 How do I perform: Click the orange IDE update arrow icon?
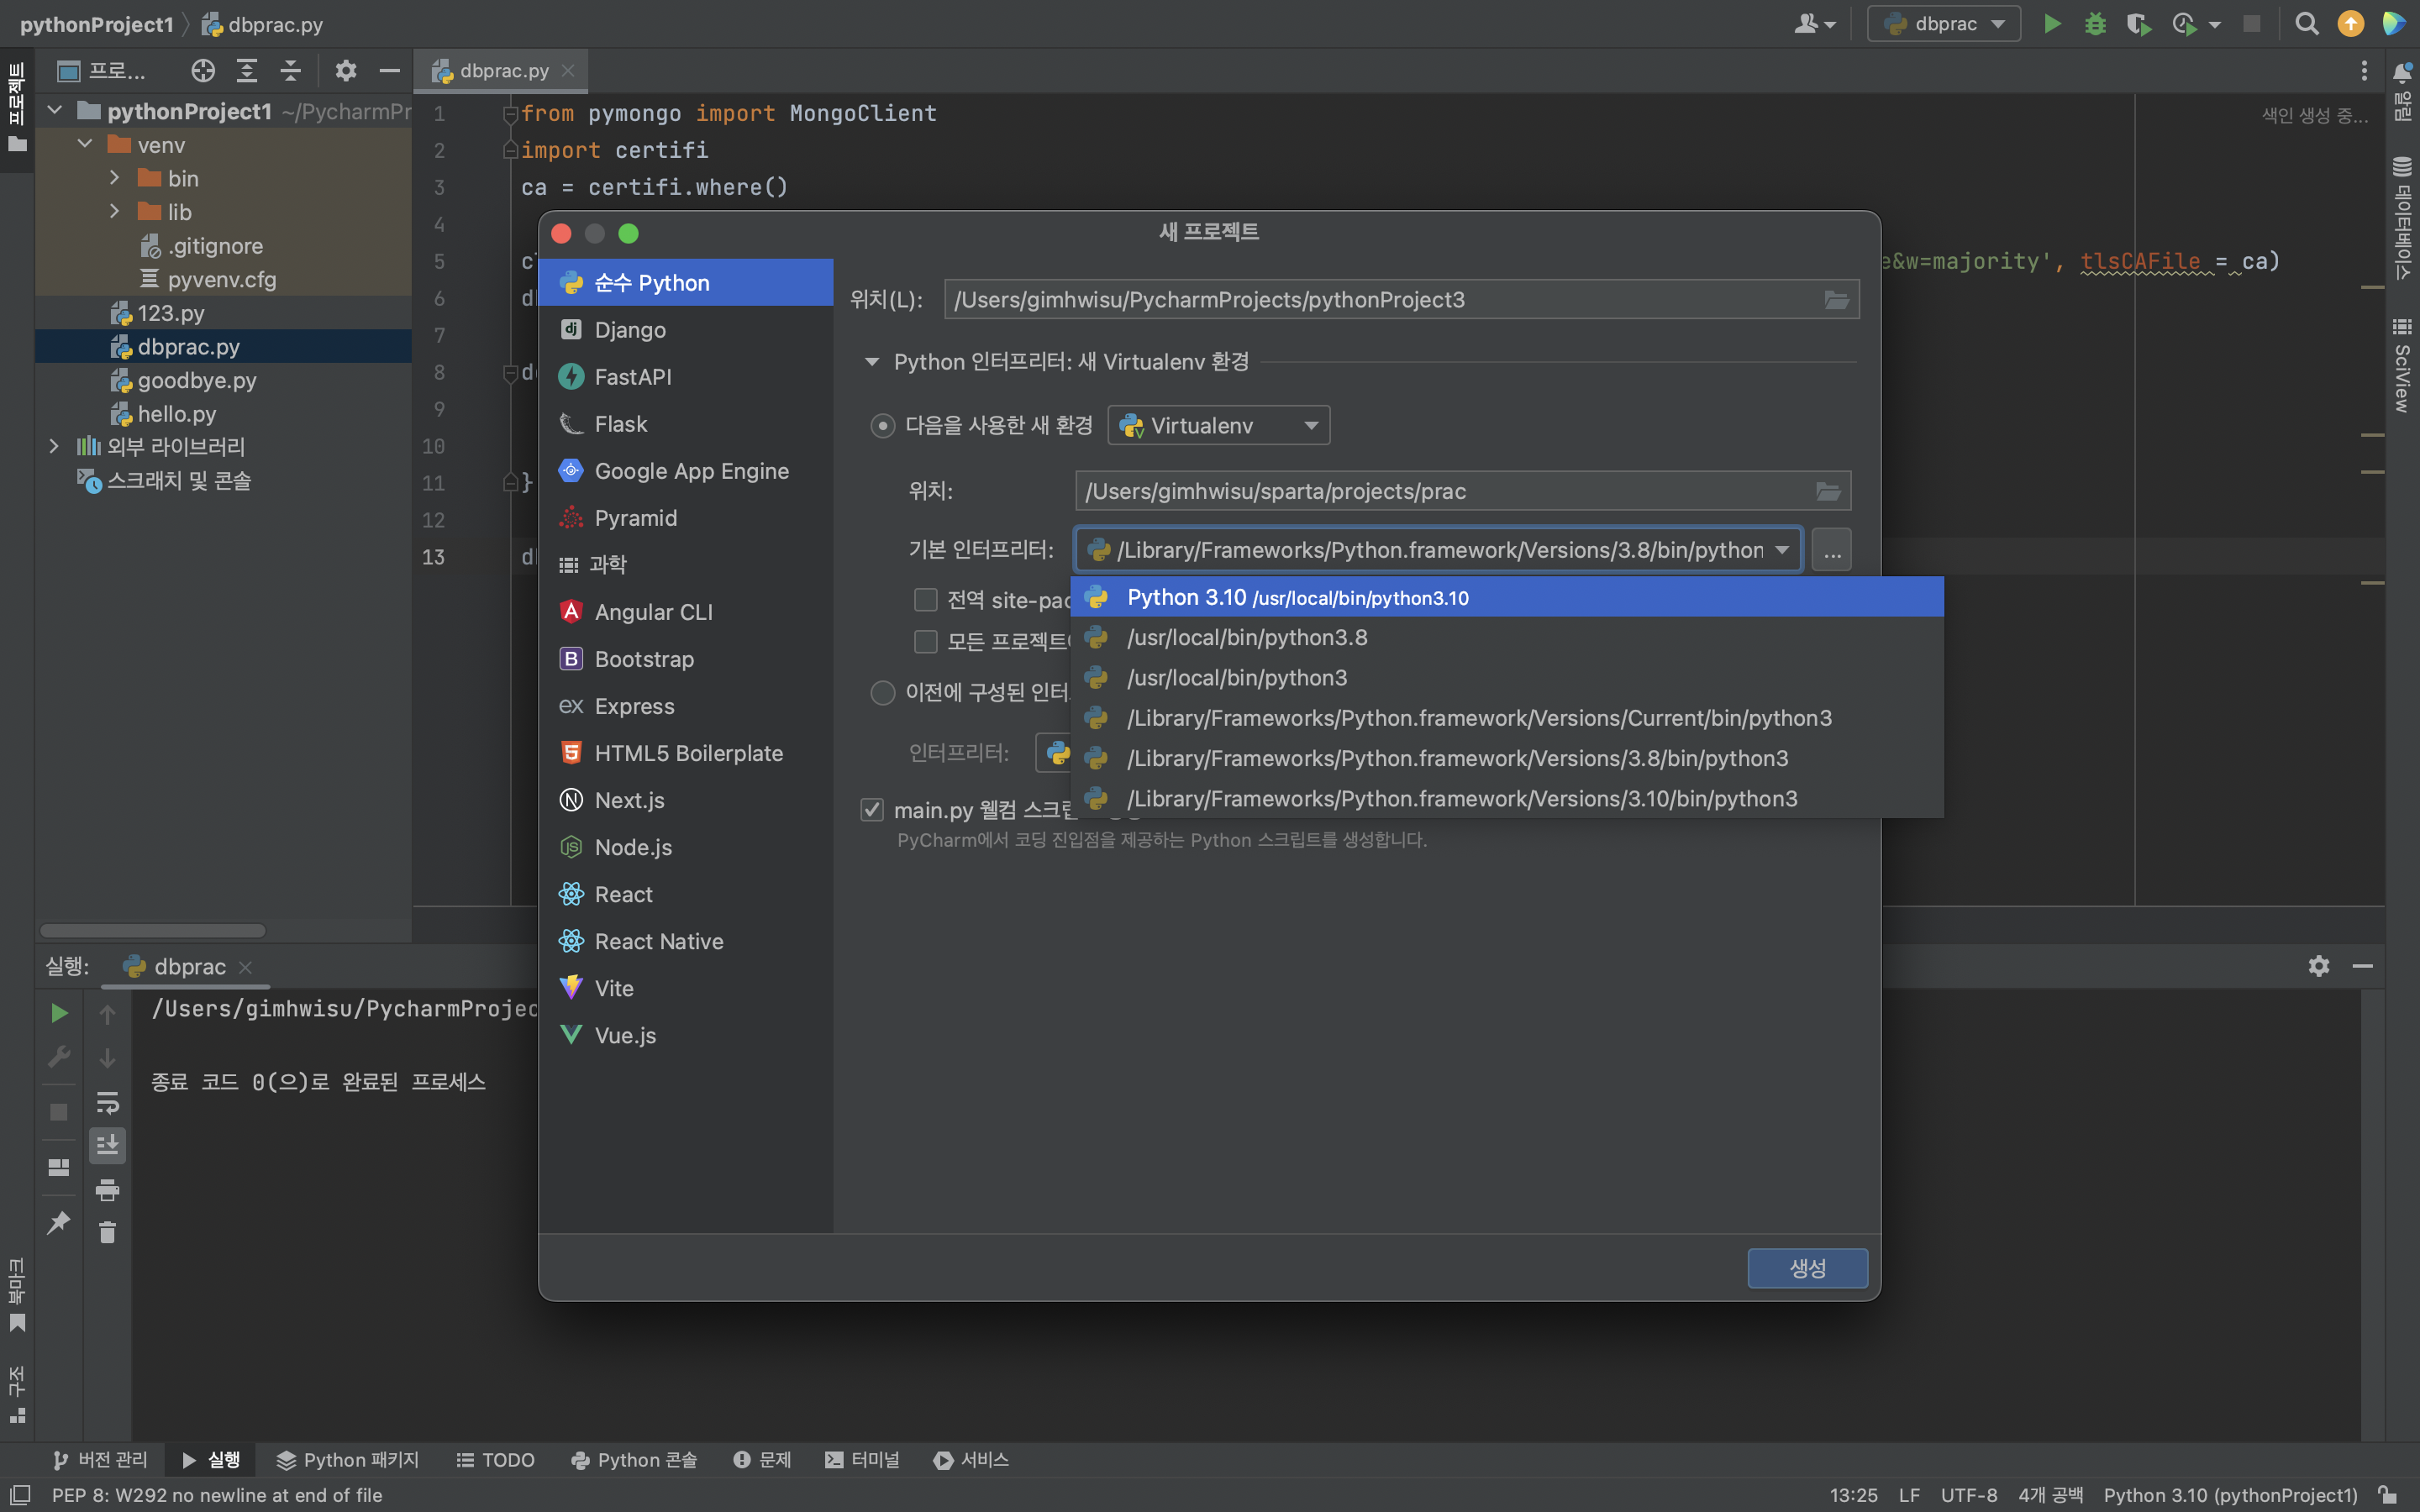pos(2351,24)
